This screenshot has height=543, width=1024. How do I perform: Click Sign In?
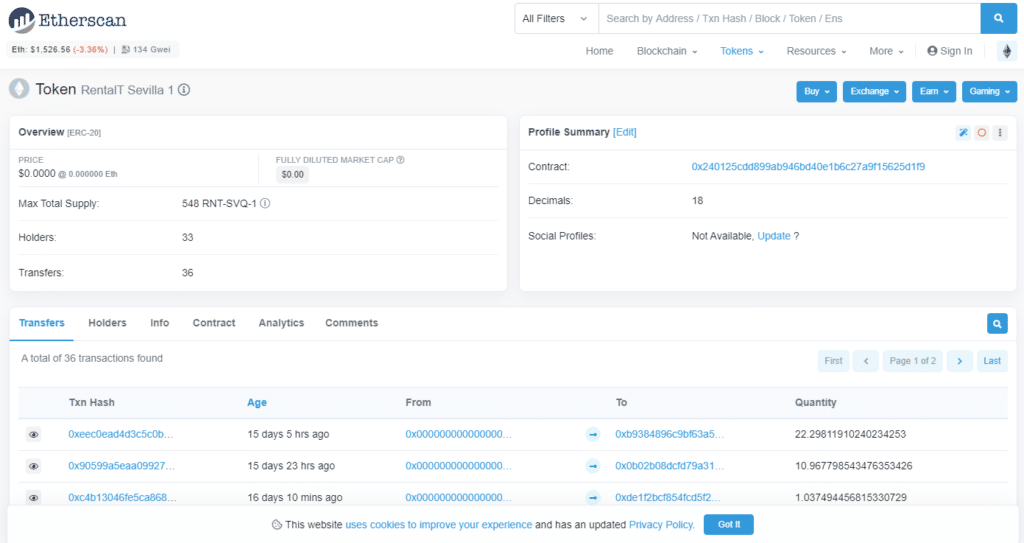pyautogui.click(x=950, y=51)
